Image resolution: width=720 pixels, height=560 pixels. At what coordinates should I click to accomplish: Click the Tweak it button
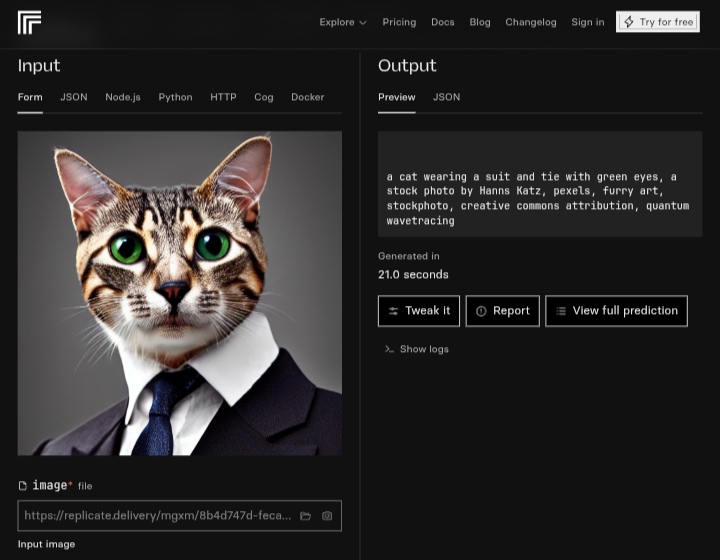[419, 311]
